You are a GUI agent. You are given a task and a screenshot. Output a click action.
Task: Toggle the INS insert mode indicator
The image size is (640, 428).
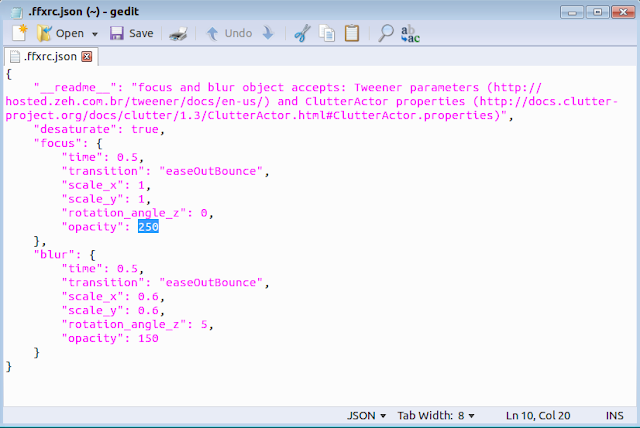coord(614,415)
